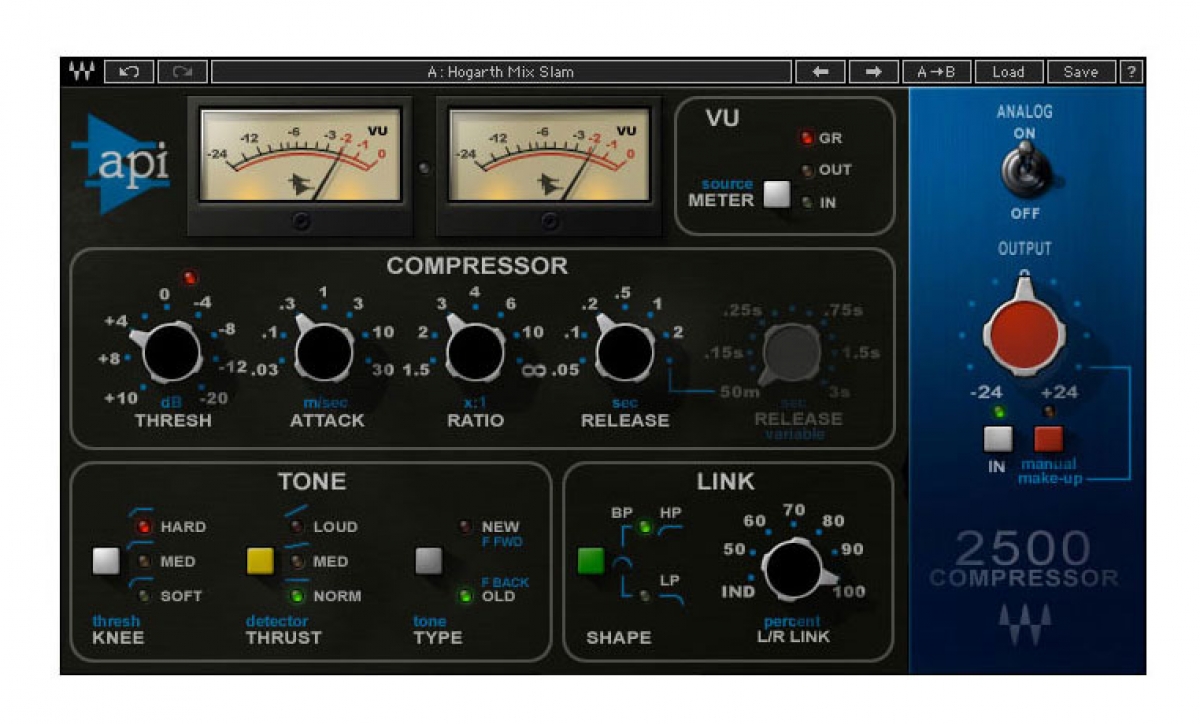This screenshot has height=724, width=1200.
Task: Click the infinity symbol on RATIO knob
Action: coord(535,371)
